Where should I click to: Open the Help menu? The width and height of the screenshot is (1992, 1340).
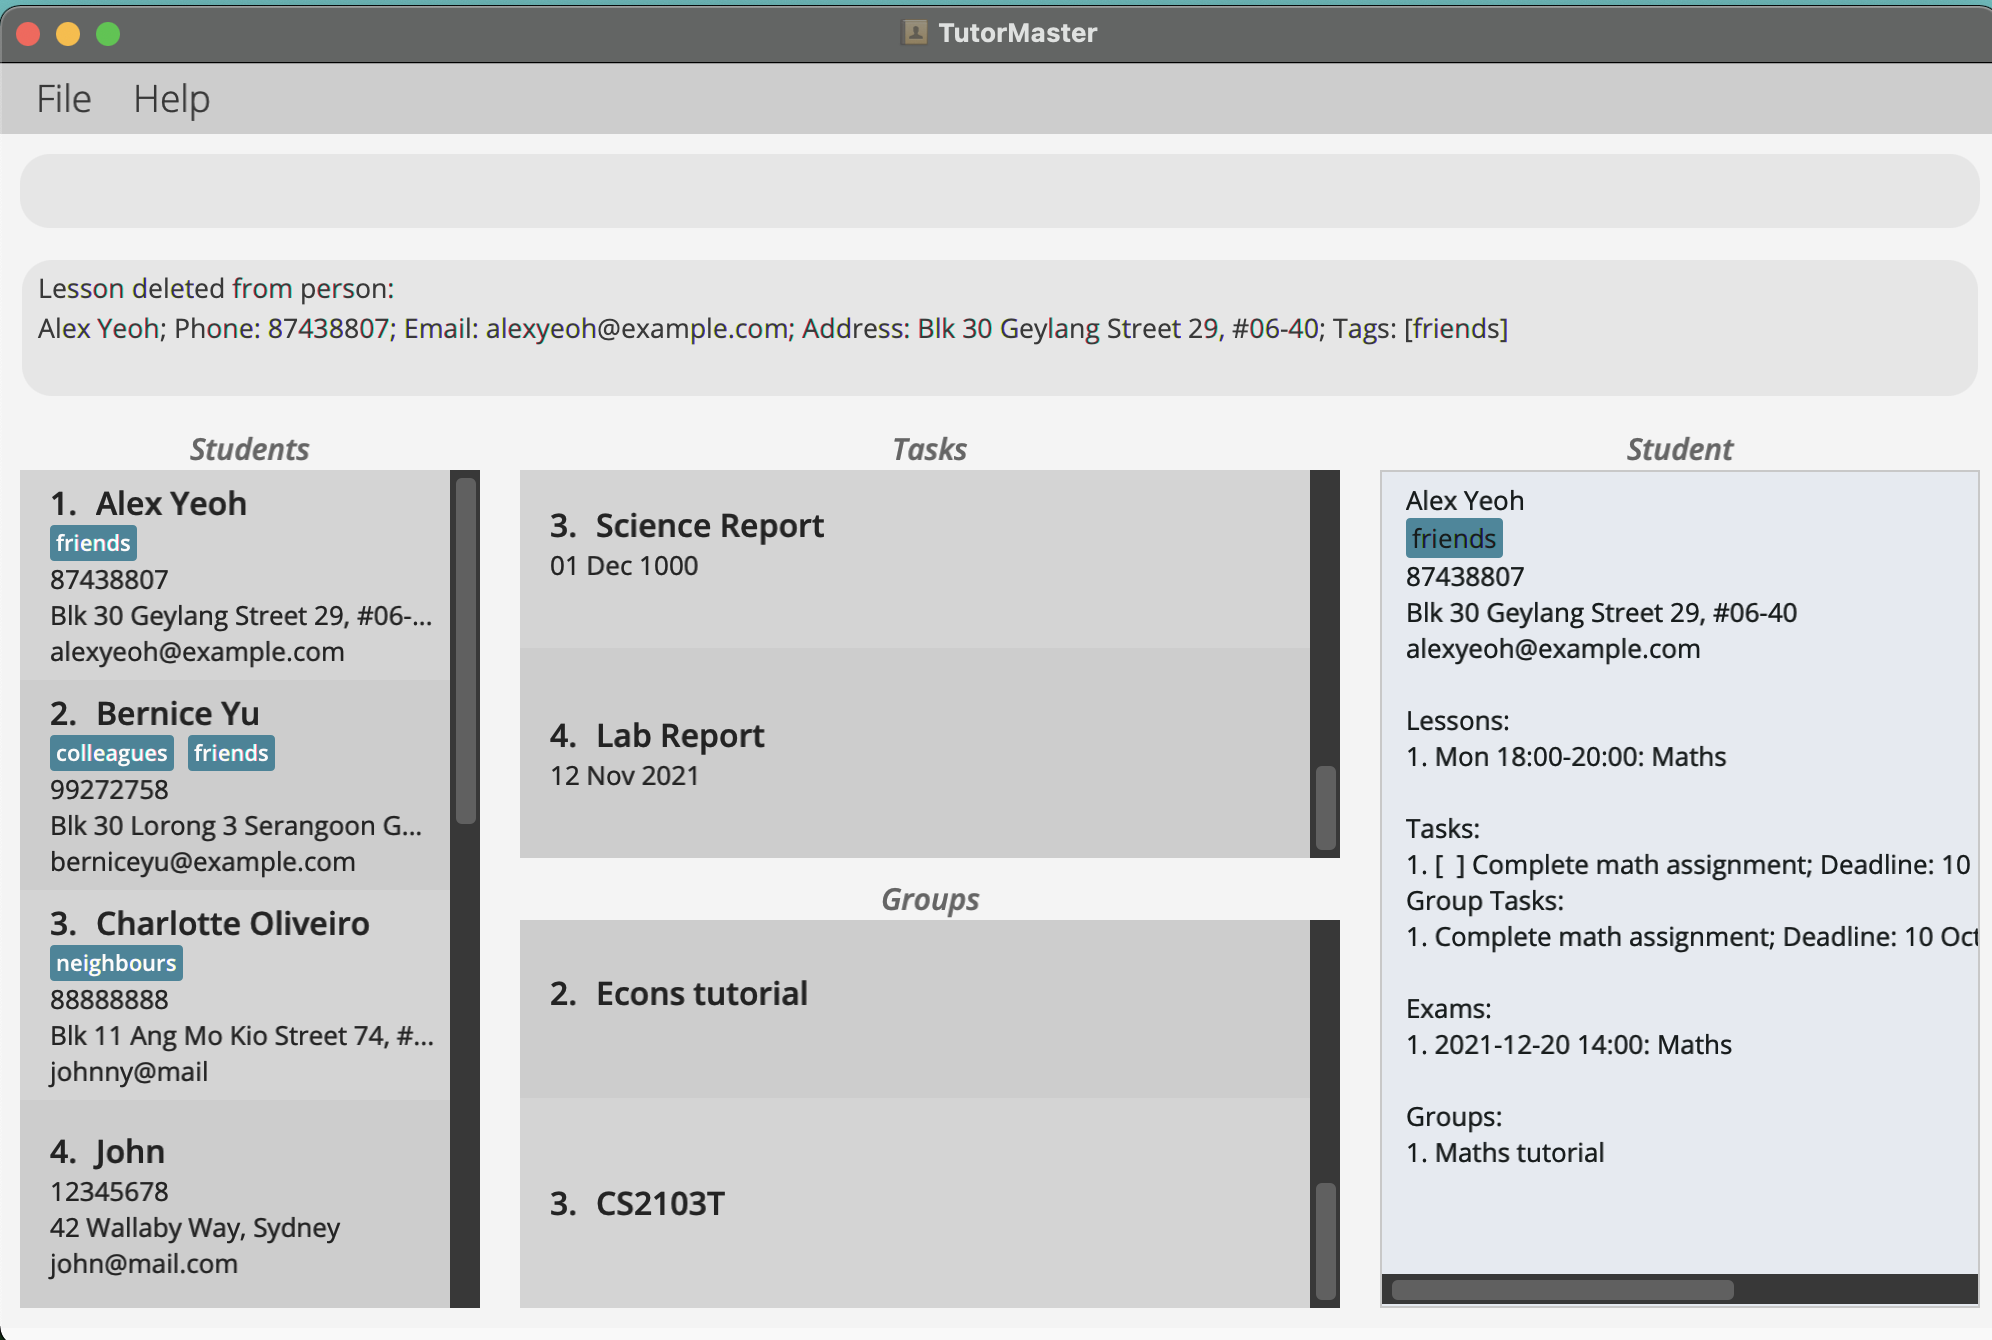[171, 99]
